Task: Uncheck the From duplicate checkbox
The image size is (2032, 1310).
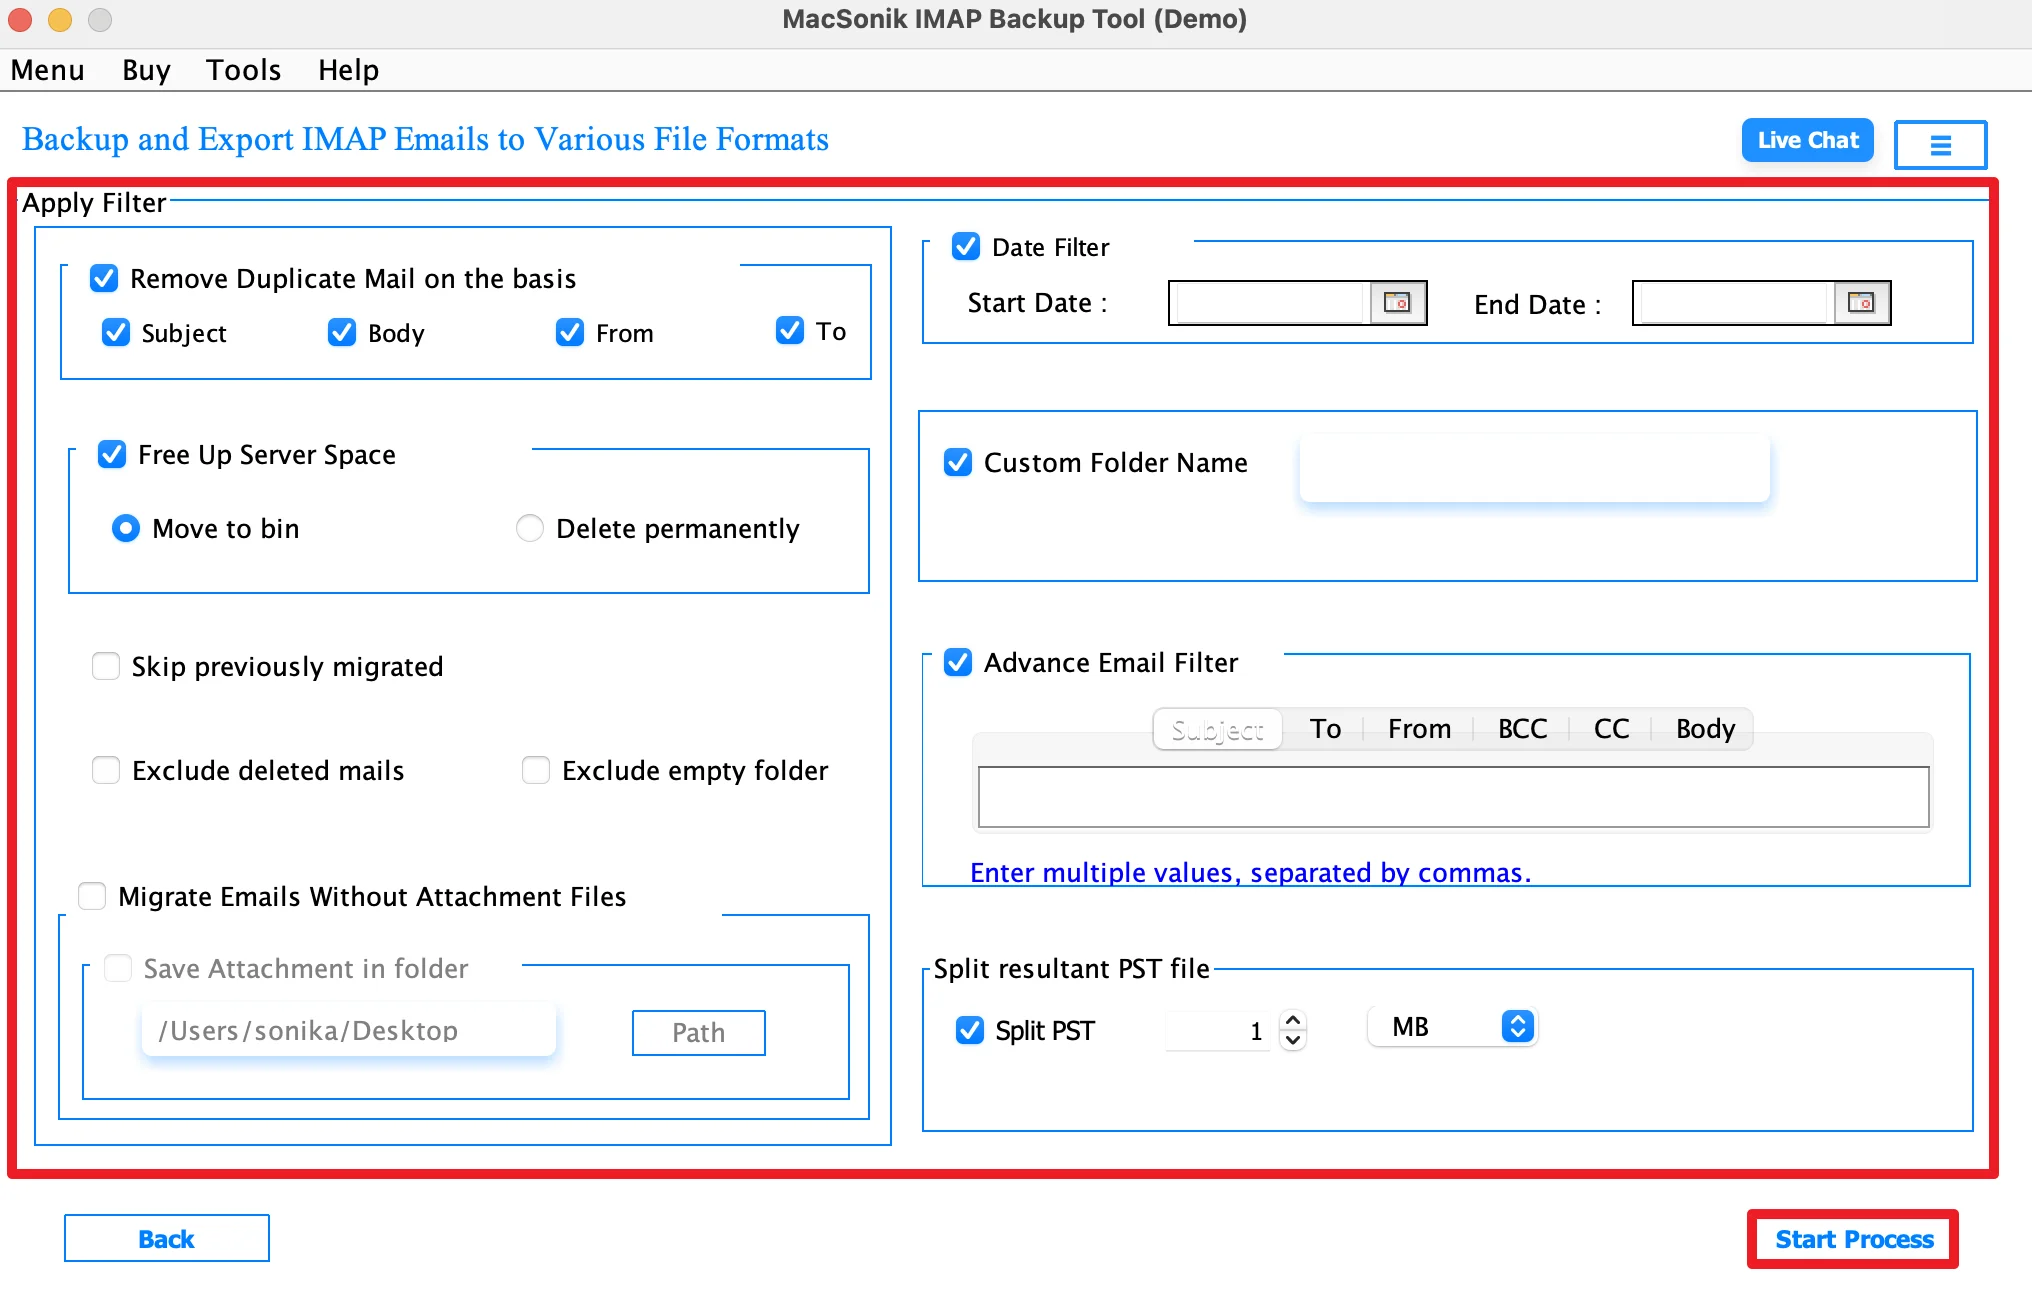Action: 570,332
